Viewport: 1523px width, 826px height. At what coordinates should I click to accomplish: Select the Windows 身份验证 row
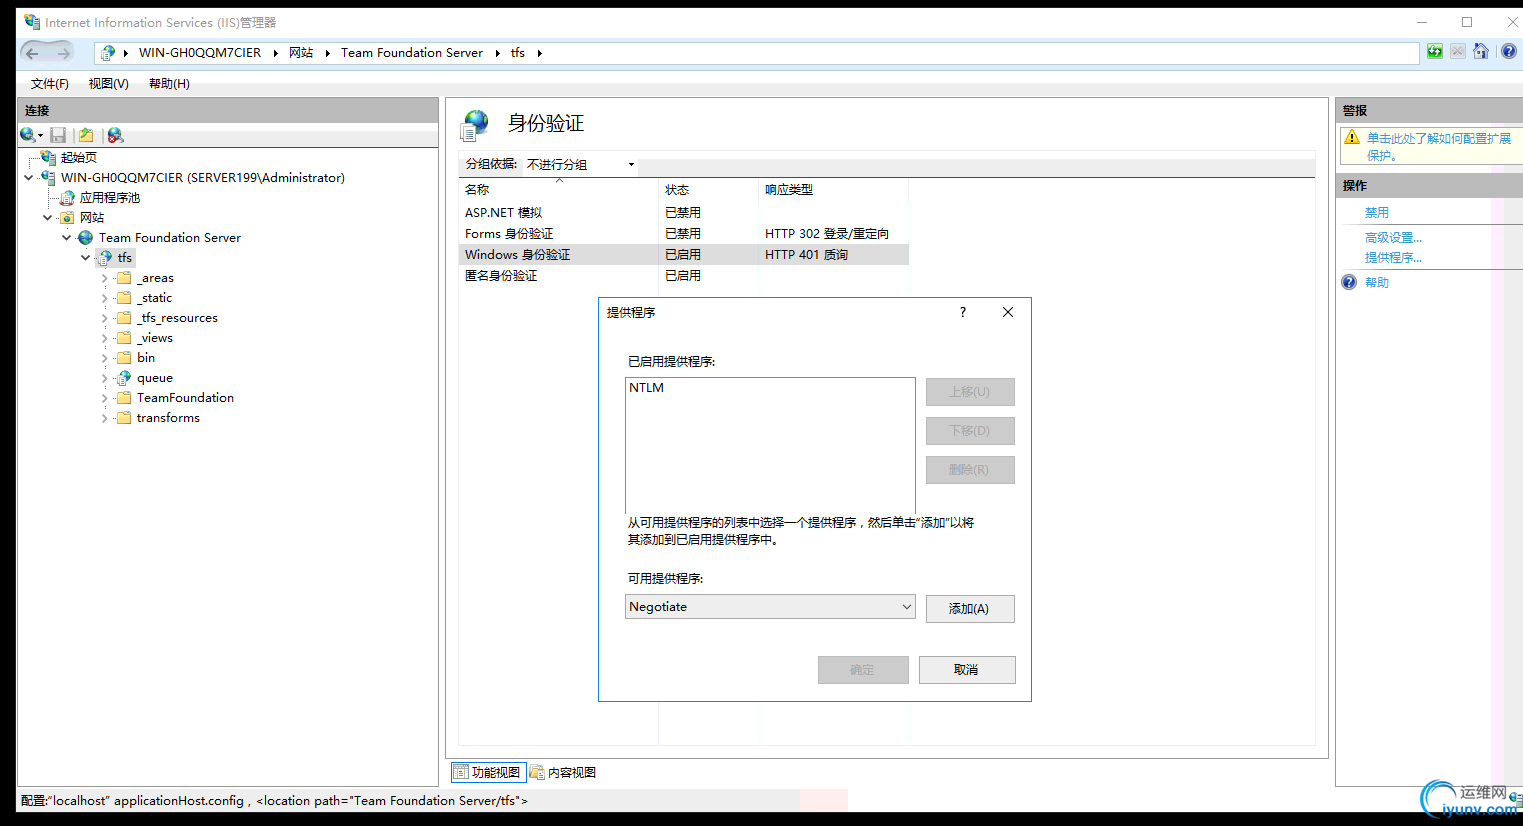[x=684, y=255]
